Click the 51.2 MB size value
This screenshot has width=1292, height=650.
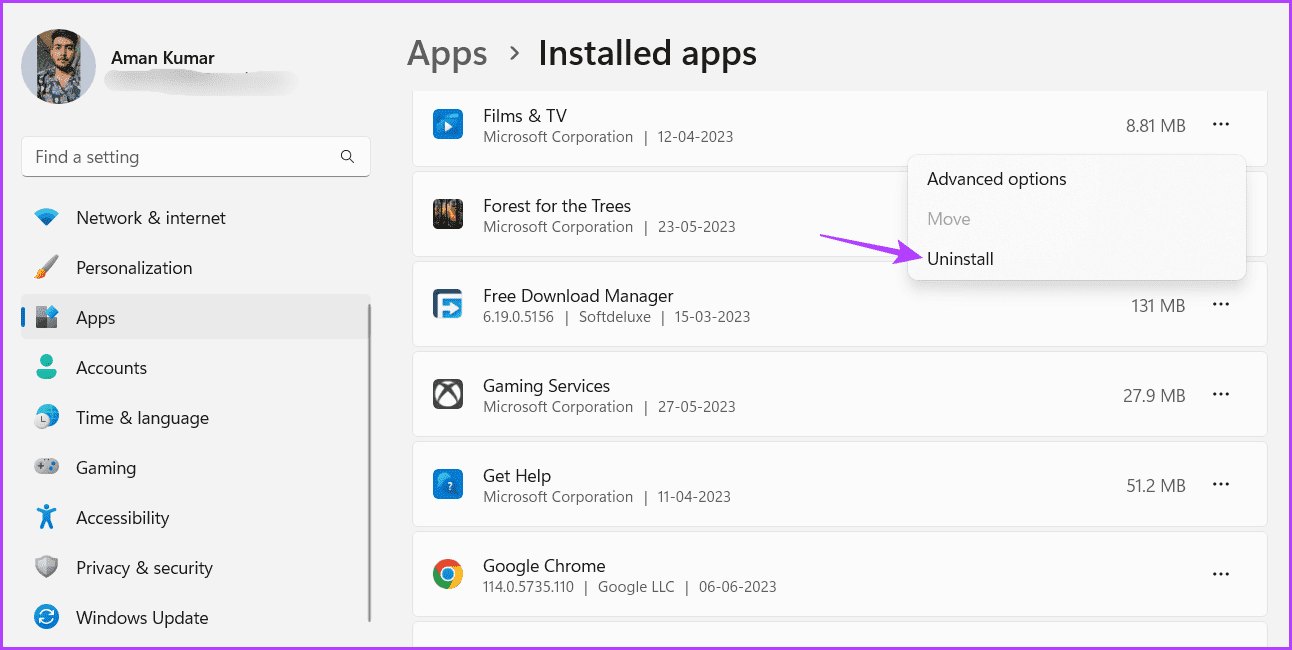click(1155, 486)
